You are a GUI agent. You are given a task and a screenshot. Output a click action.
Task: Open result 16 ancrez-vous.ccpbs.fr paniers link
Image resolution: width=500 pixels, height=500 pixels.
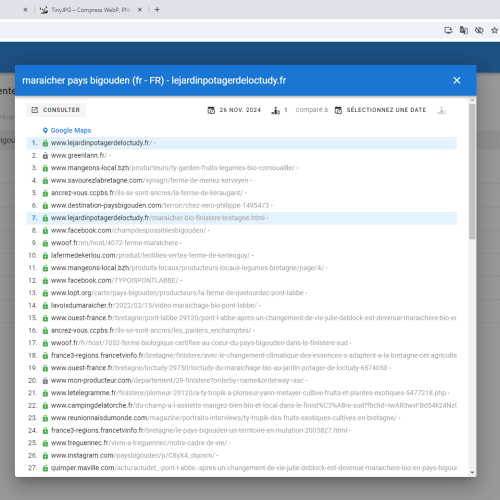click(151, 330)
